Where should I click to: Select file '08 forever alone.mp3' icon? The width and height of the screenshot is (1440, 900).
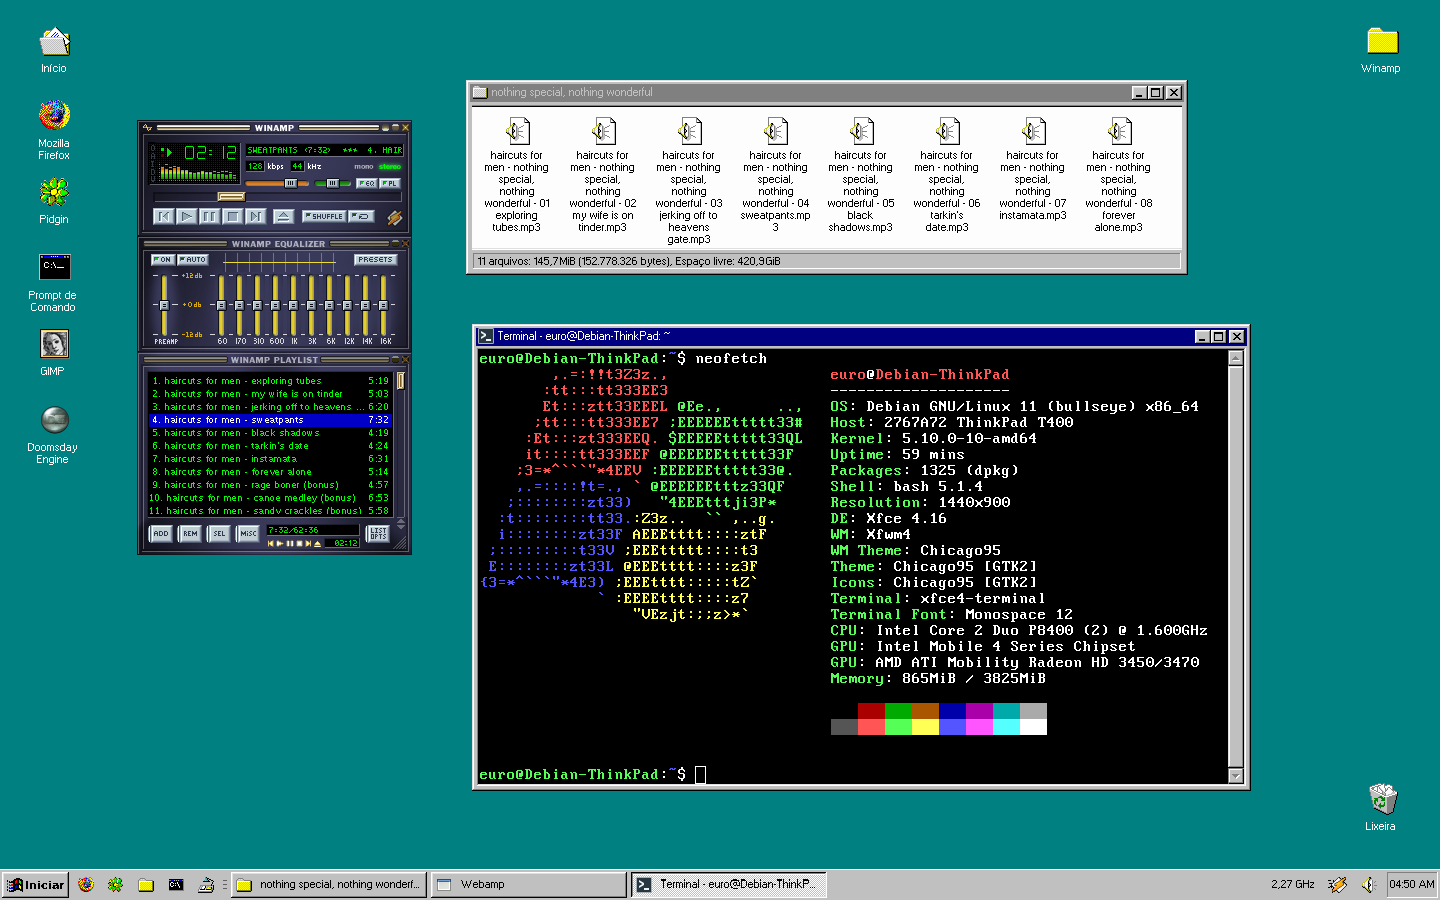tap(1119, 131)
